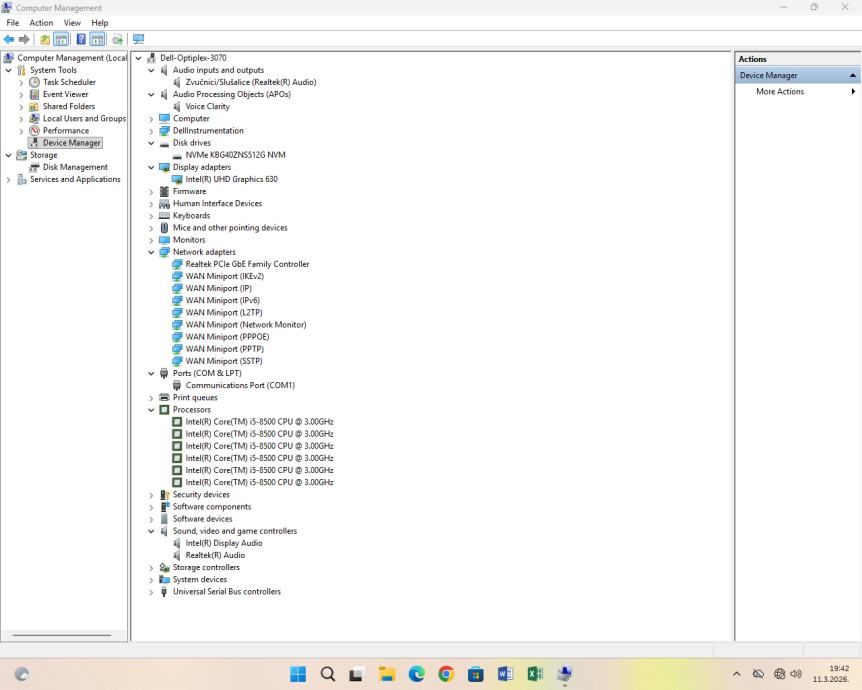Screen dimensions: 862x690
Task: Select WAN Miniport (SSTP) adapter
Action: 224,361
